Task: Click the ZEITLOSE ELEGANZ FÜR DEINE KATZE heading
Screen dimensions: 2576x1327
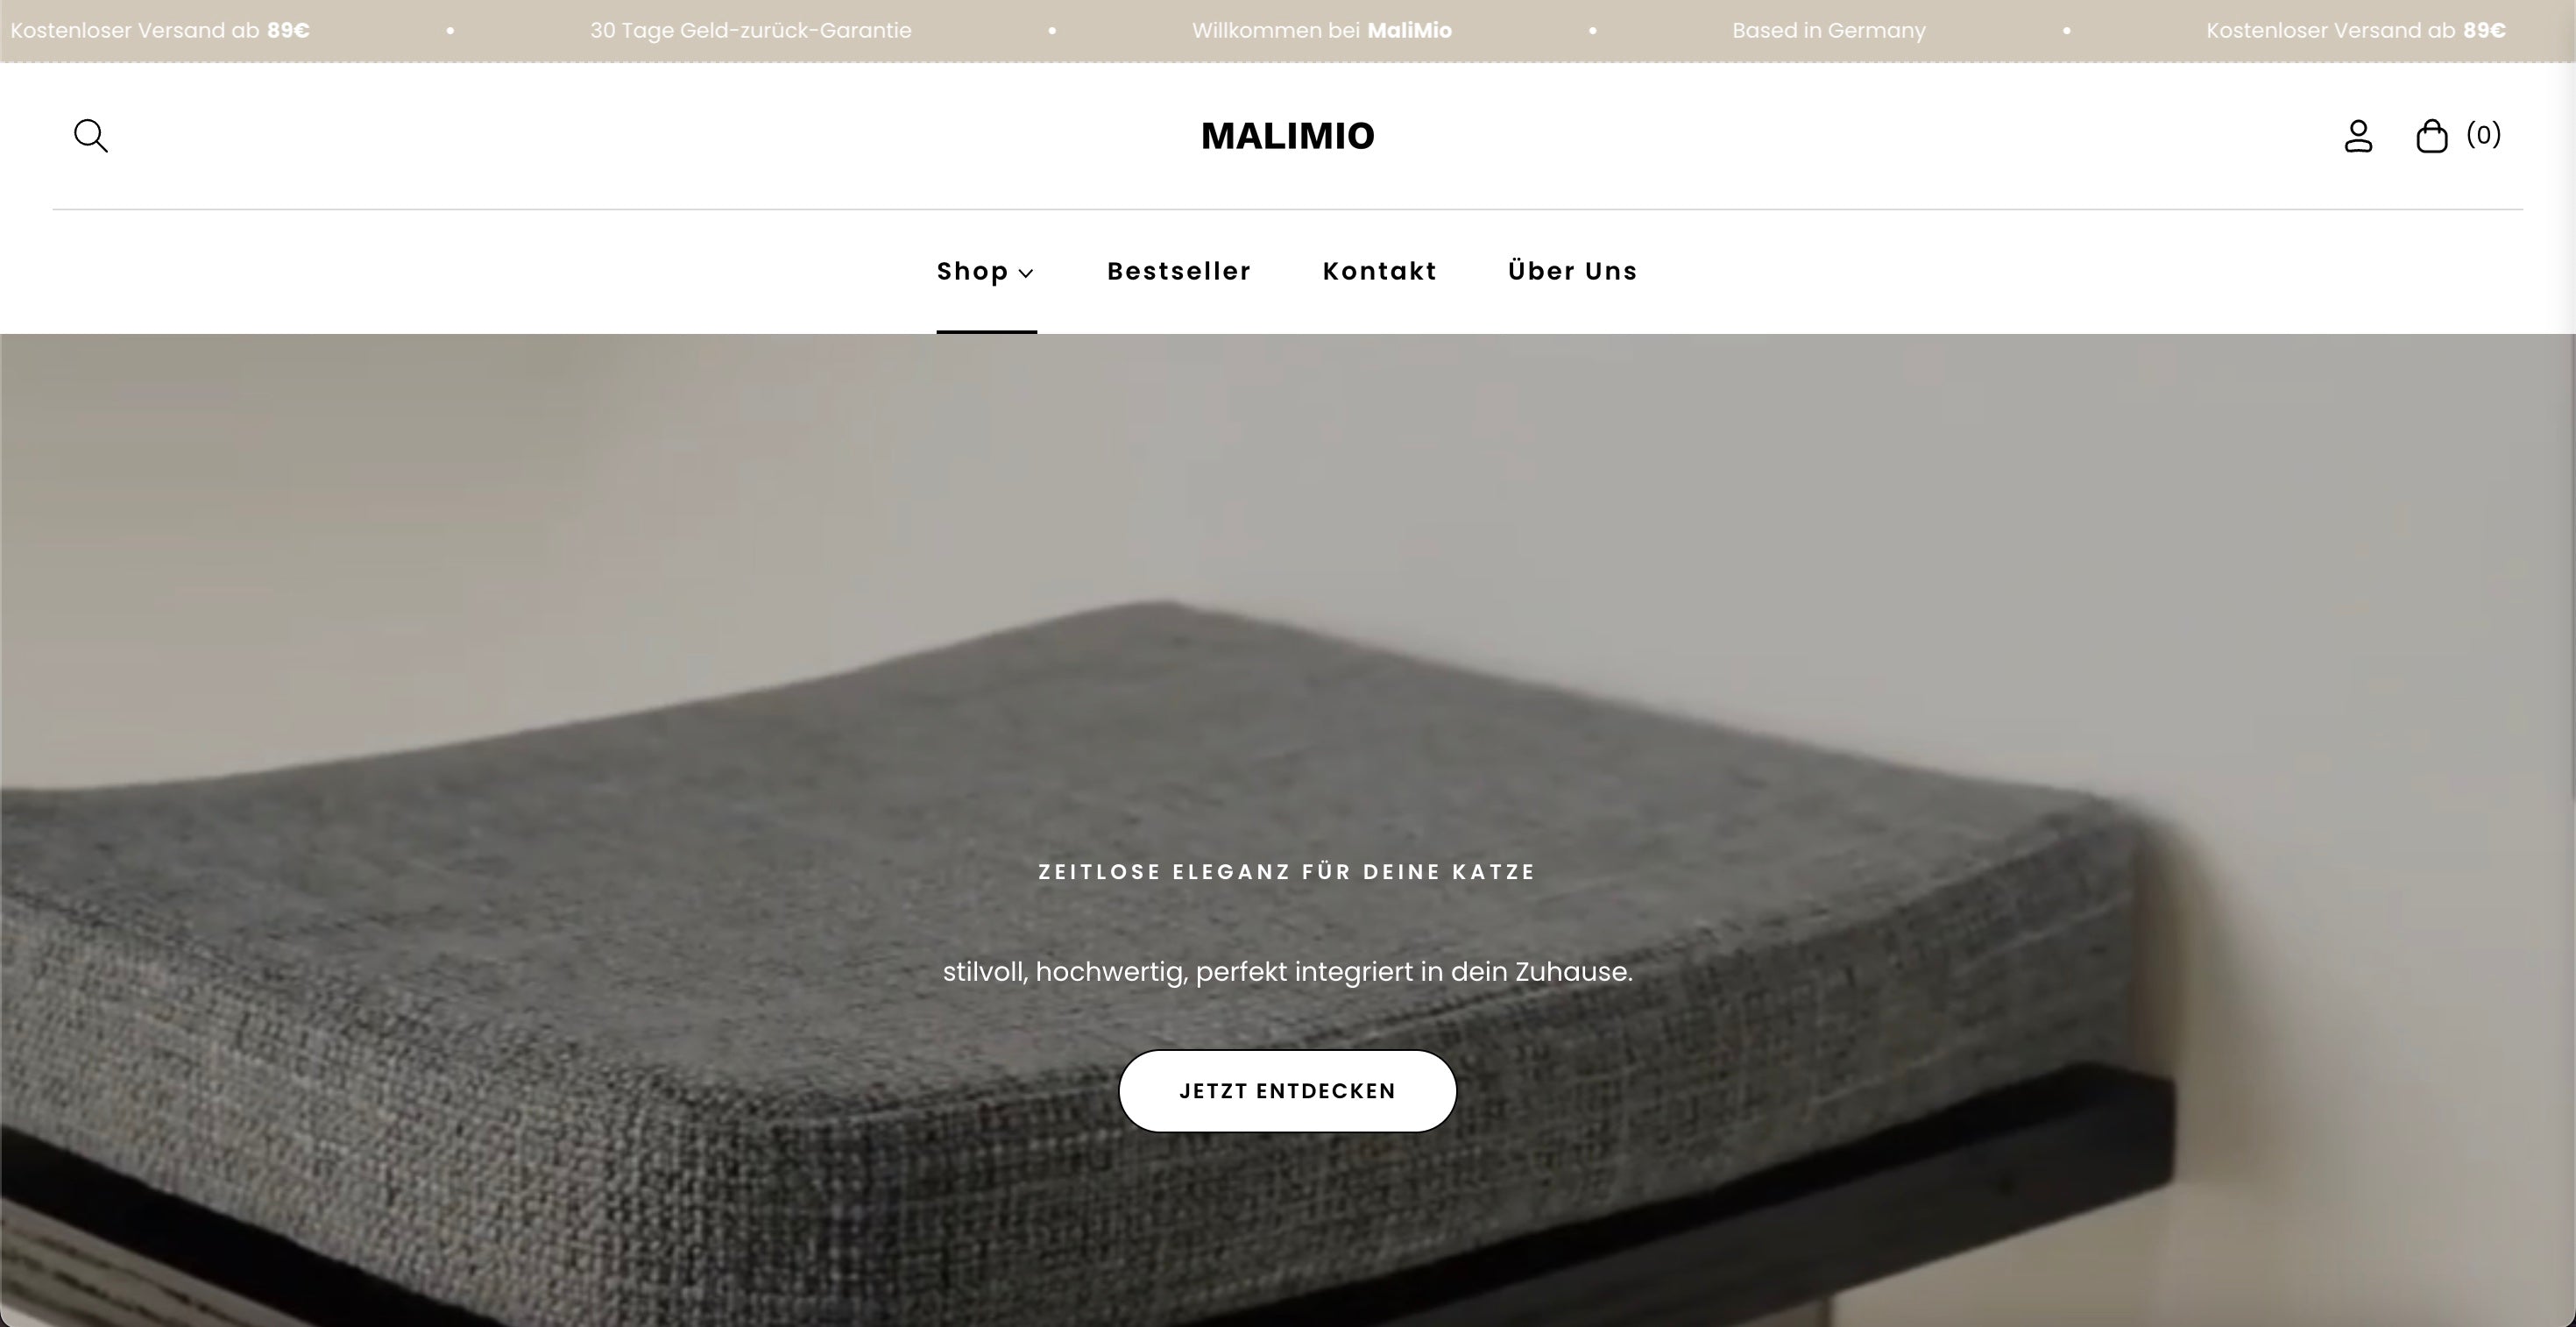Action: (x=1287, y=872)
